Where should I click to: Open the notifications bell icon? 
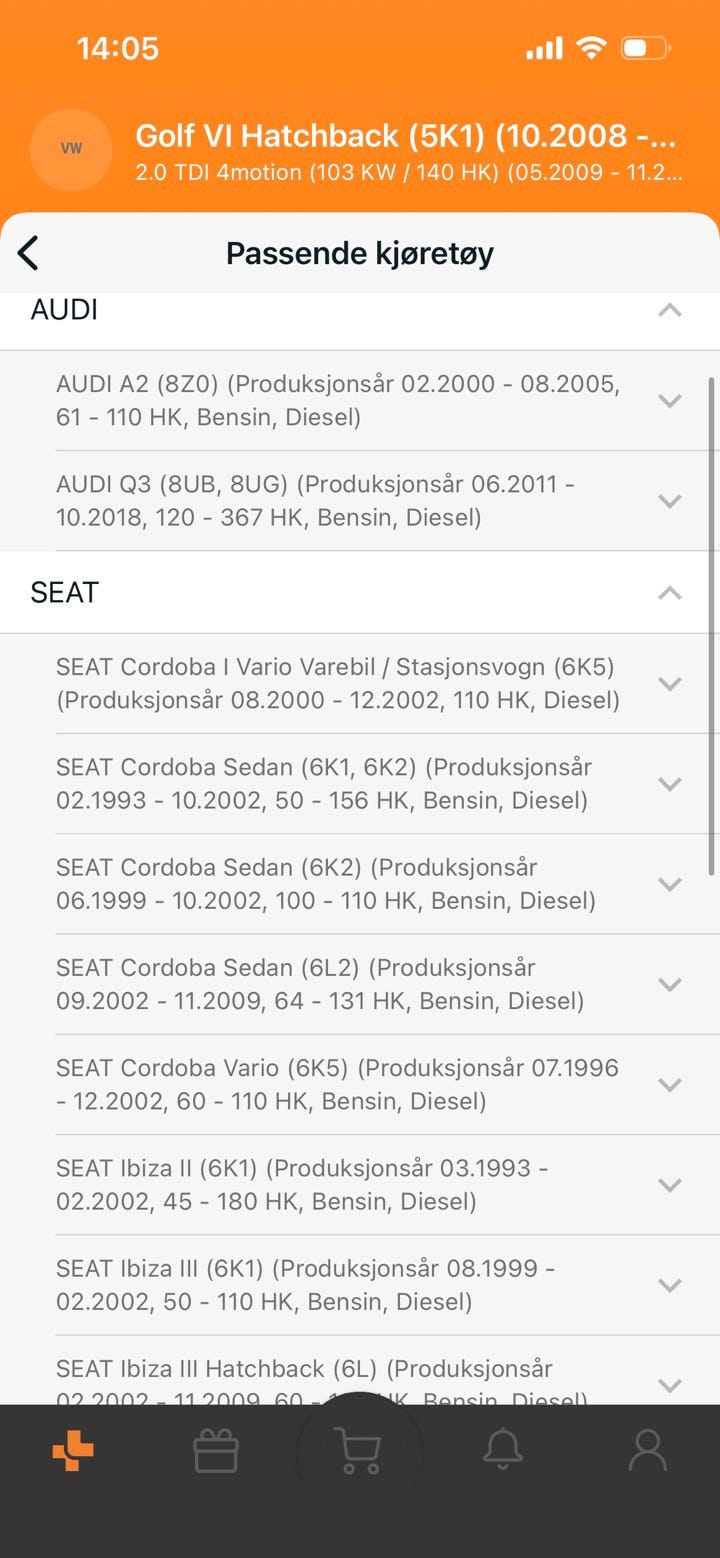pos(503,1450)
